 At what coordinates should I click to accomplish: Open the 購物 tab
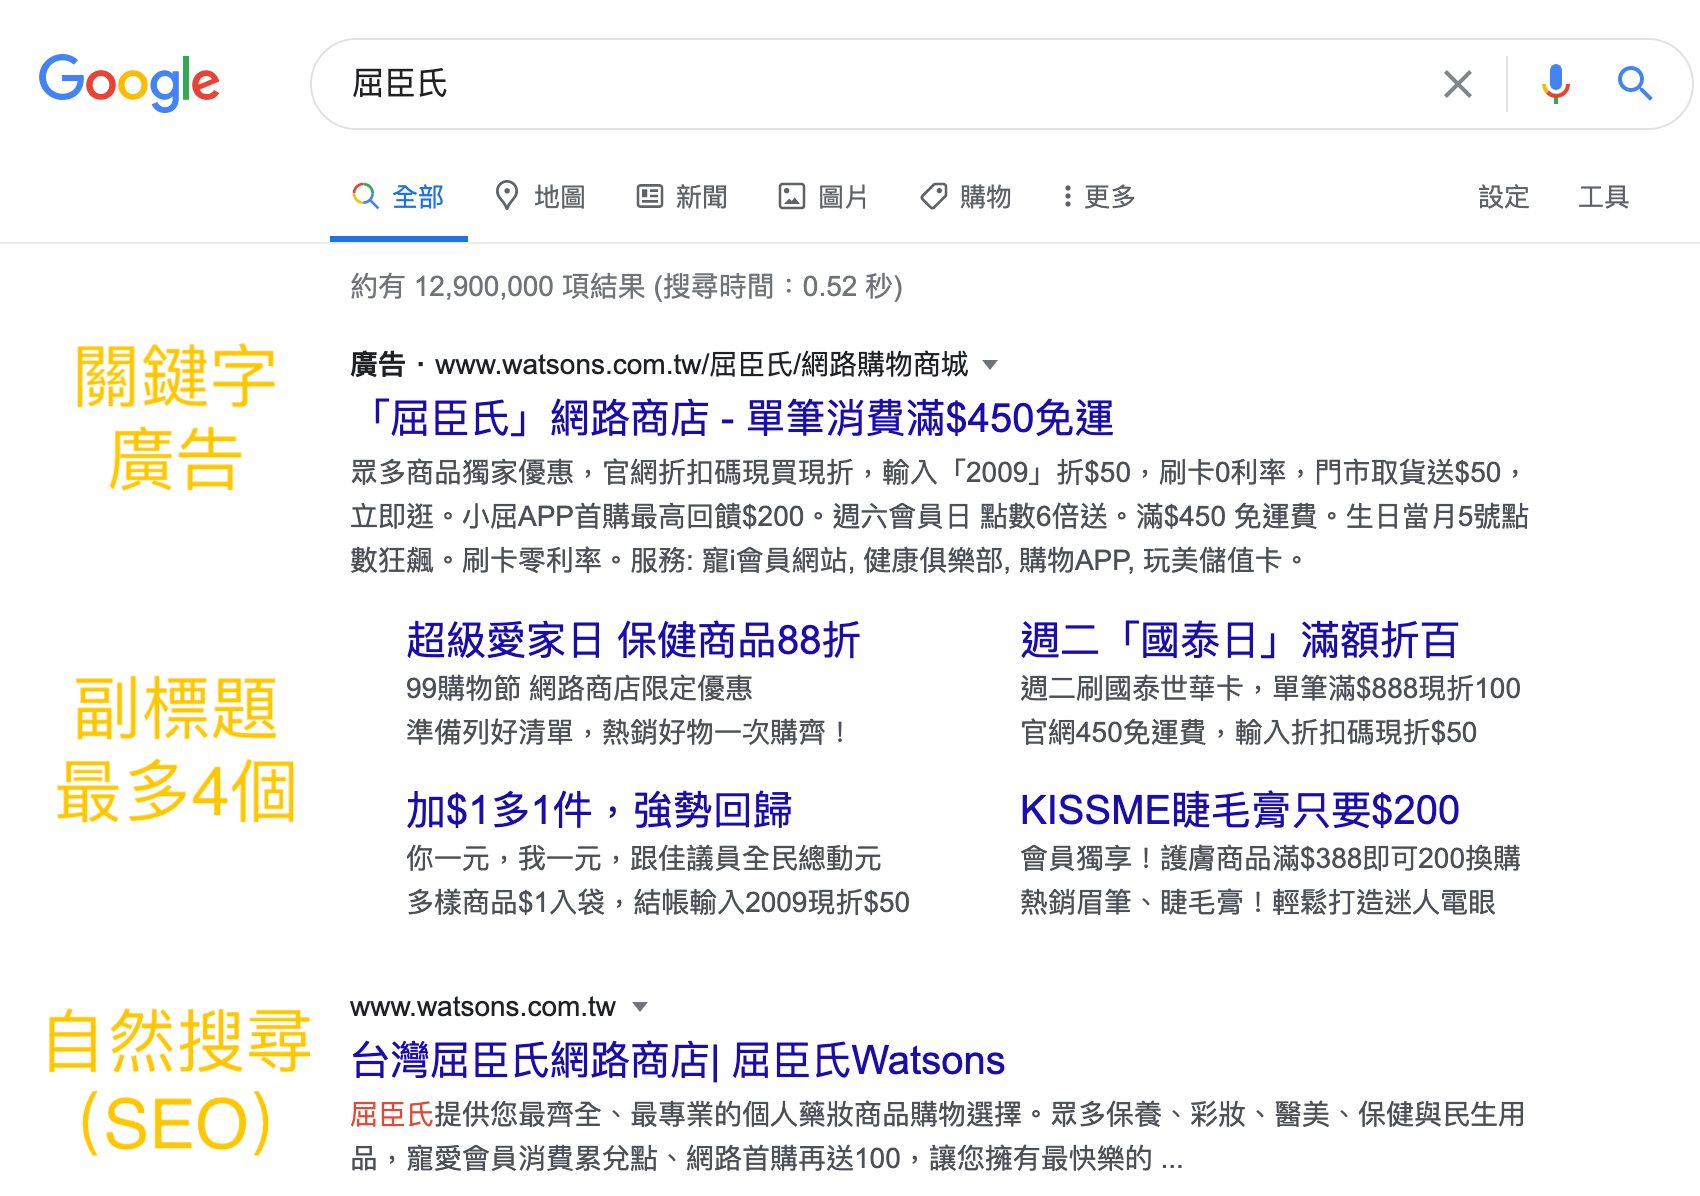point(966,197)
